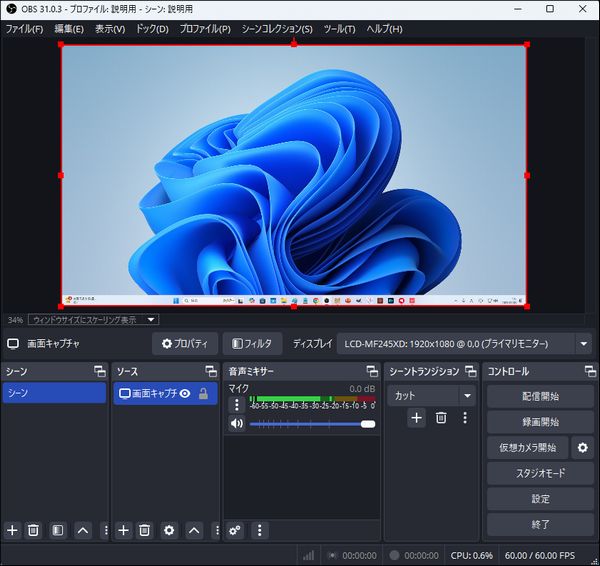Select the シーン item in scenes list
The width and height of the screenshot is (600, 566).
coord(54,393)
